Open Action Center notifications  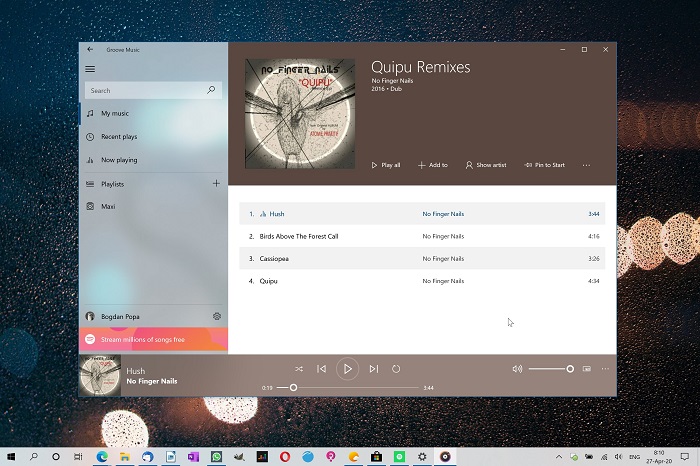pos(685,457)
